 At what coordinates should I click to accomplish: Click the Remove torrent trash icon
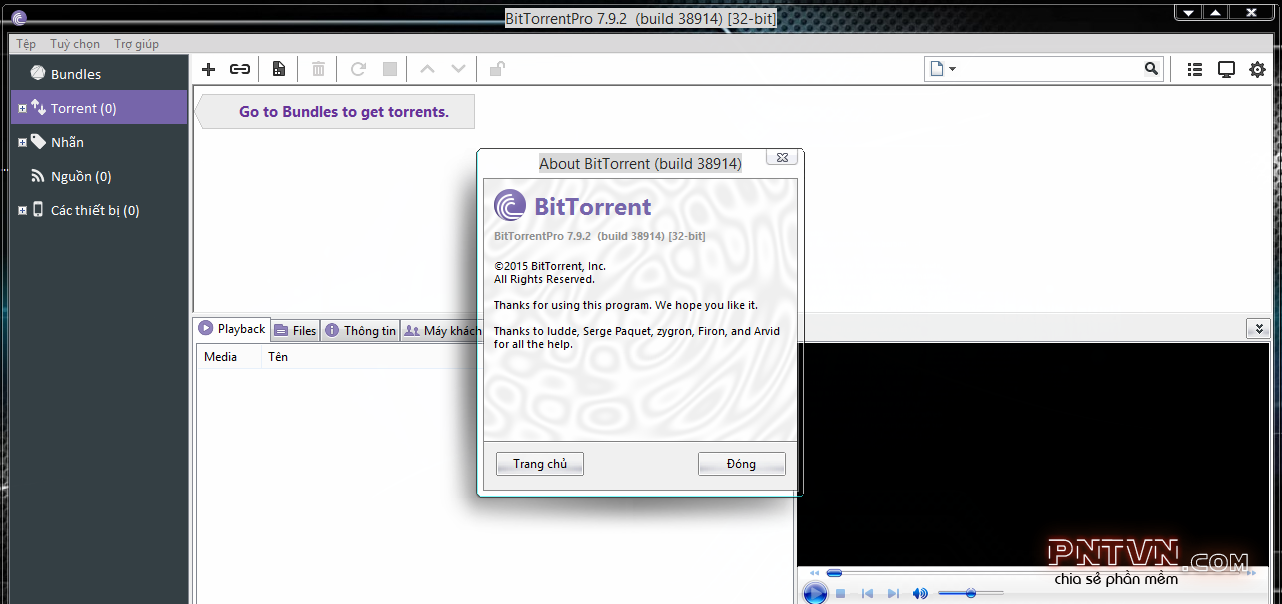[x=318, y=69]
